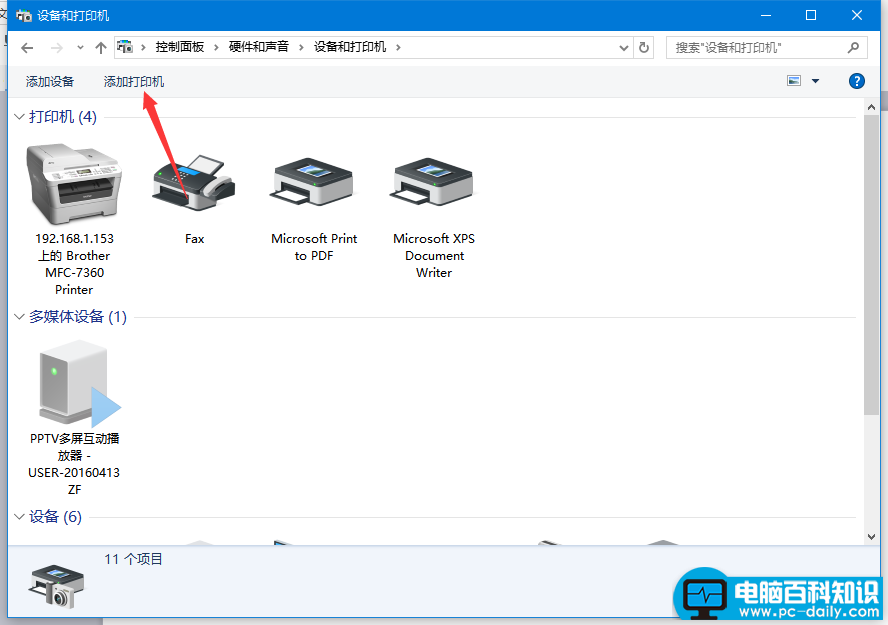Select the Microsoft XPS Document Writer
888x625 pixels.
pos(432,180)
